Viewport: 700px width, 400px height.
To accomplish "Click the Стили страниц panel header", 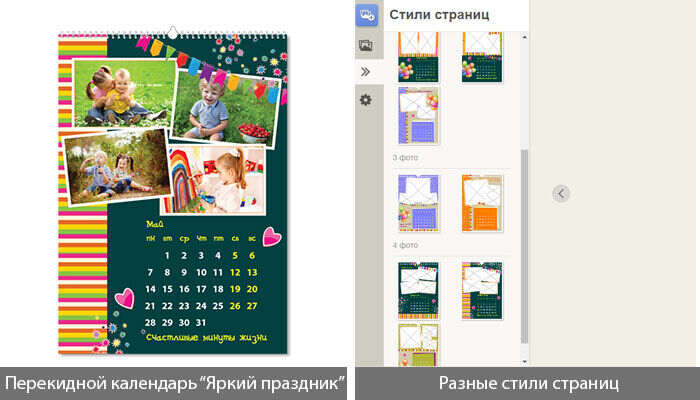I will coord(438,14).
